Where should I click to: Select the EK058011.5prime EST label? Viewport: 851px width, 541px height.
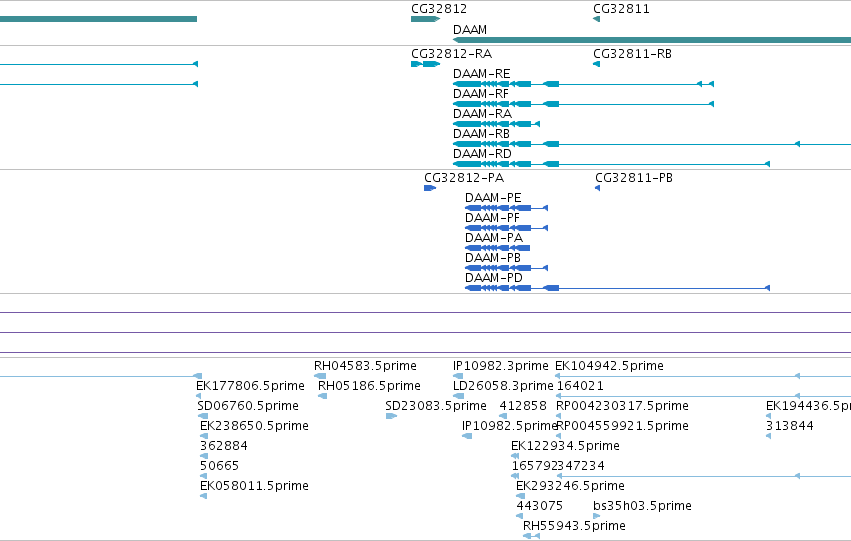[x=255, y=487]
